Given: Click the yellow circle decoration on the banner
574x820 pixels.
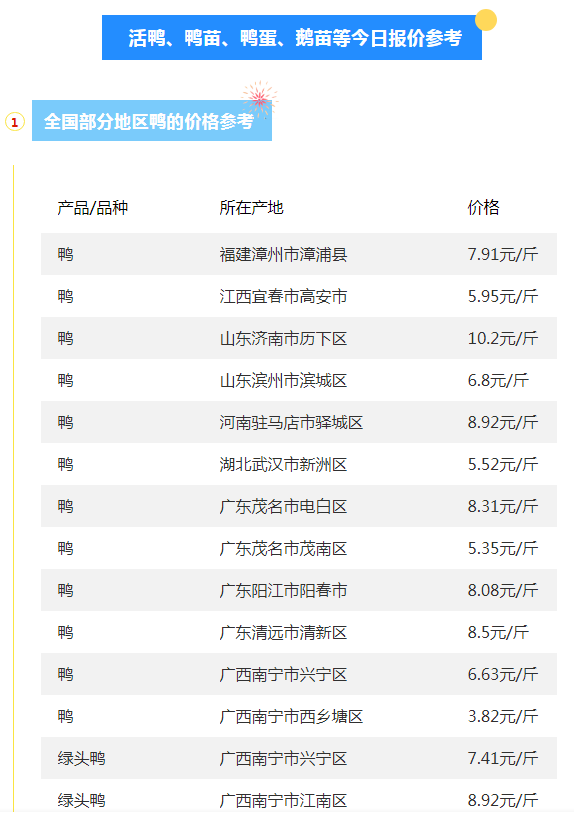Looking at the screenshot, I should (486, 20).
